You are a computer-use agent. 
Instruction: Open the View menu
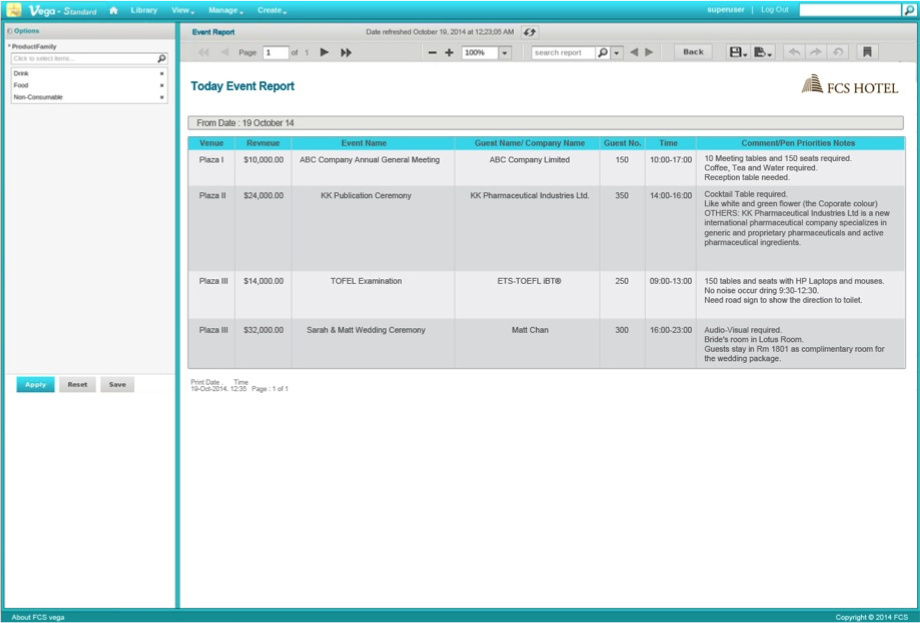point(182,10)
